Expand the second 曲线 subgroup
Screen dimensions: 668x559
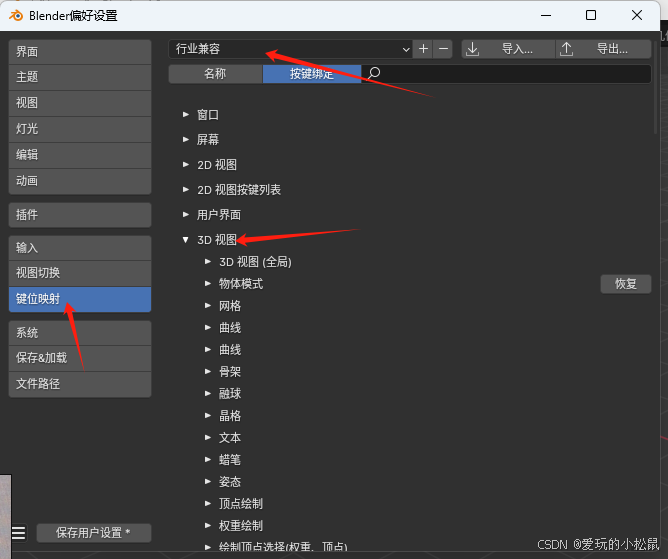208,349
